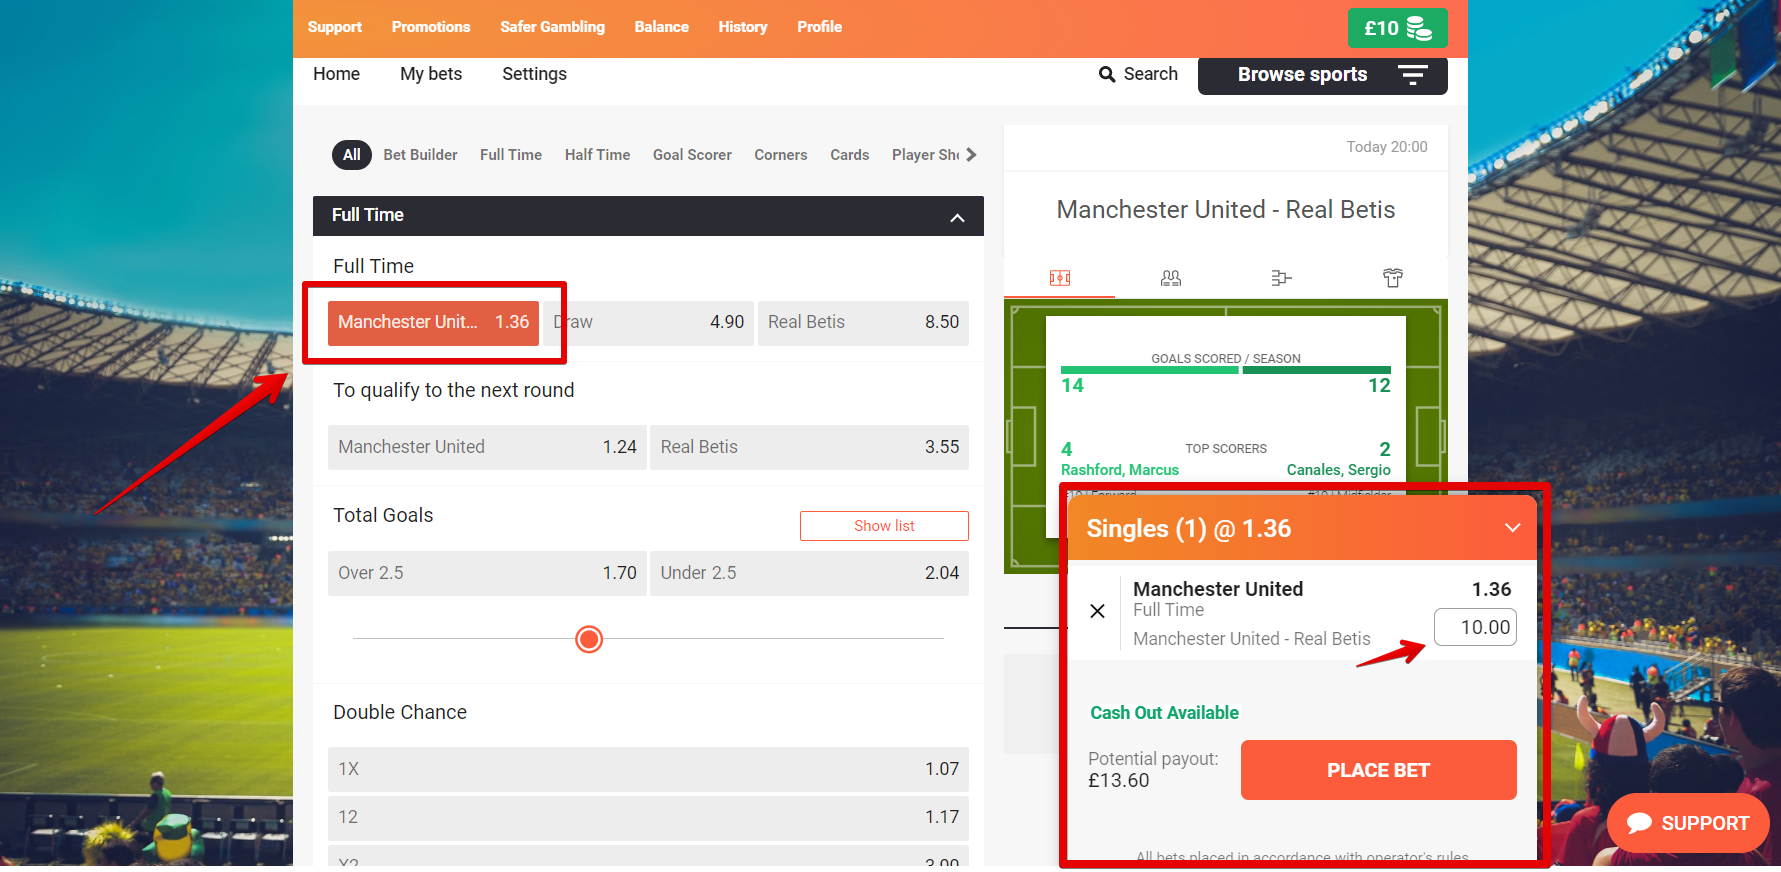
Task: Open the Half Time markets tab
Action: coord(598,155)
